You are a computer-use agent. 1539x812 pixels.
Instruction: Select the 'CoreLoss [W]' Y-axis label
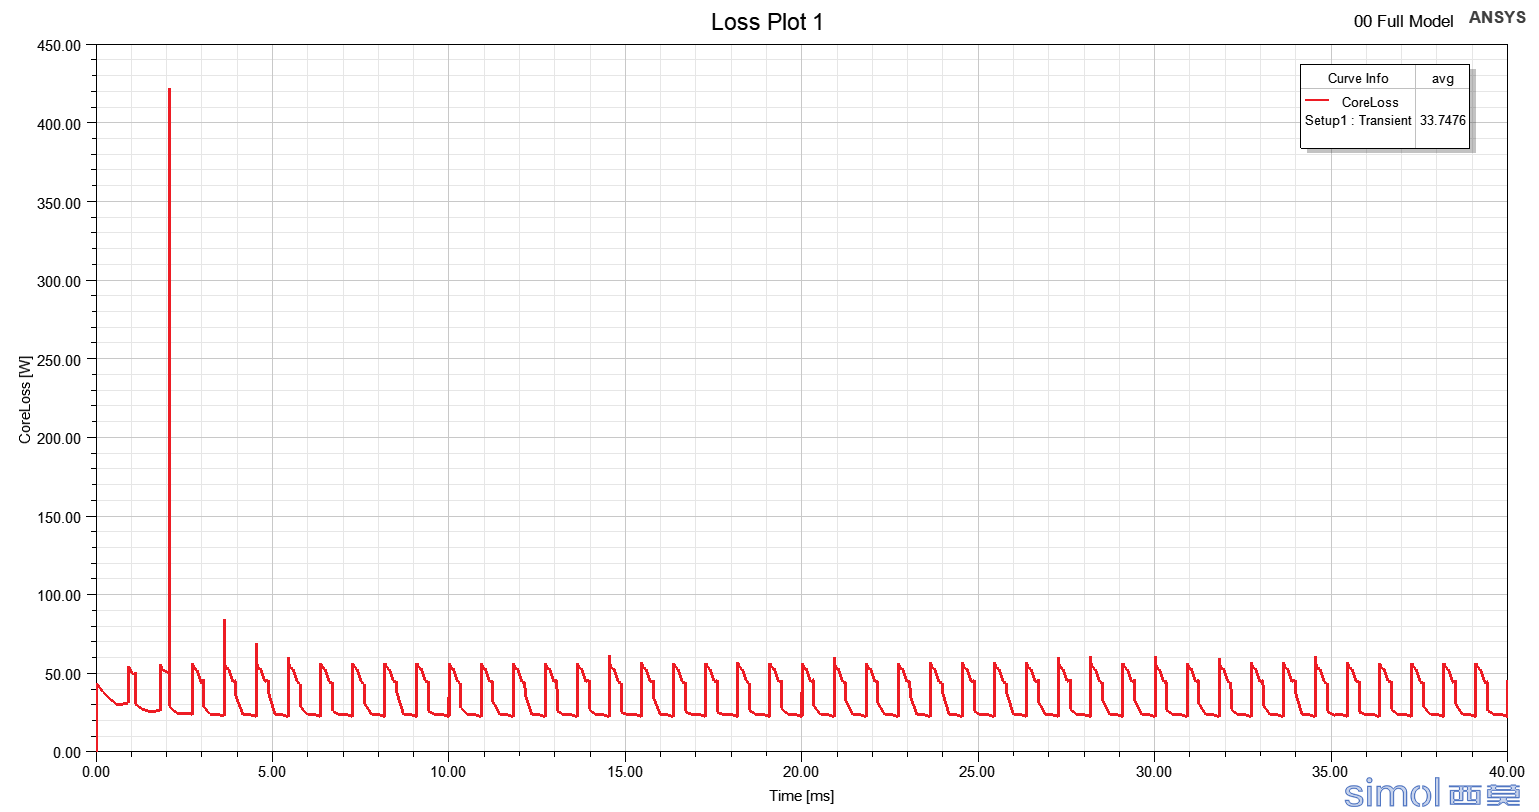(26, 399)
